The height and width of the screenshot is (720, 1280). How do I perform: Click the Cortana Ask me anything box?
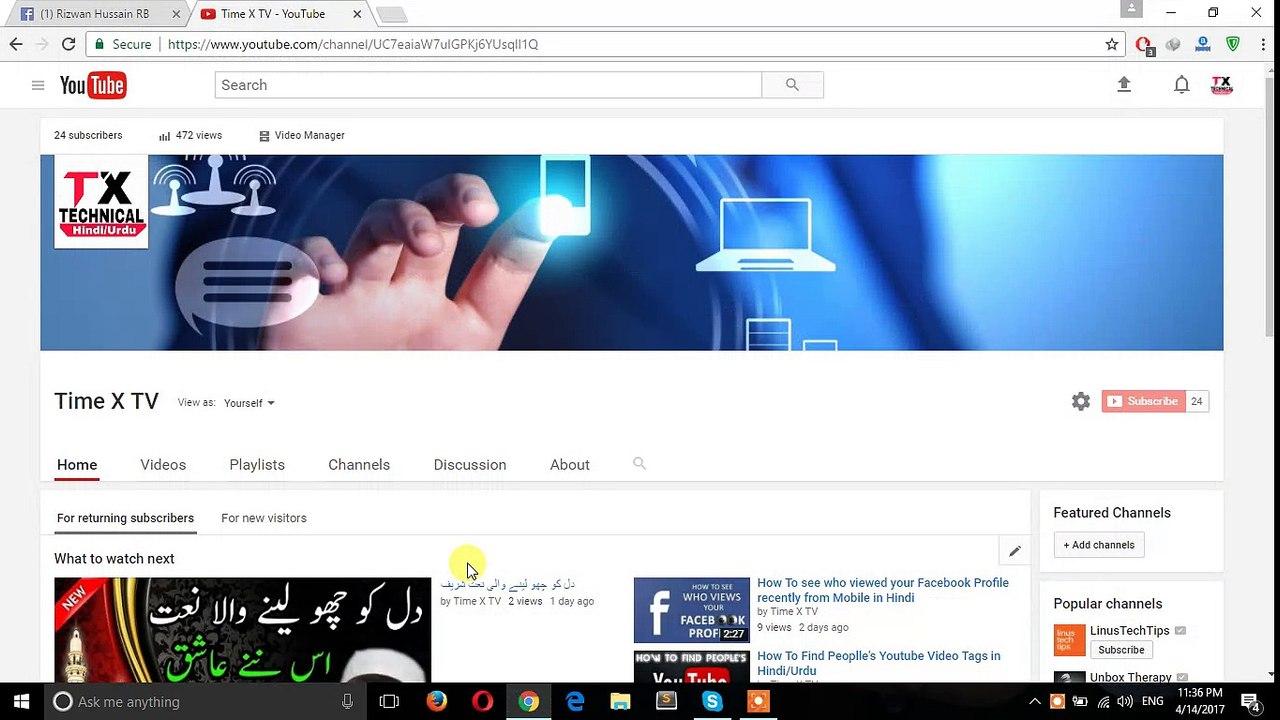click(x=204, y=702)
